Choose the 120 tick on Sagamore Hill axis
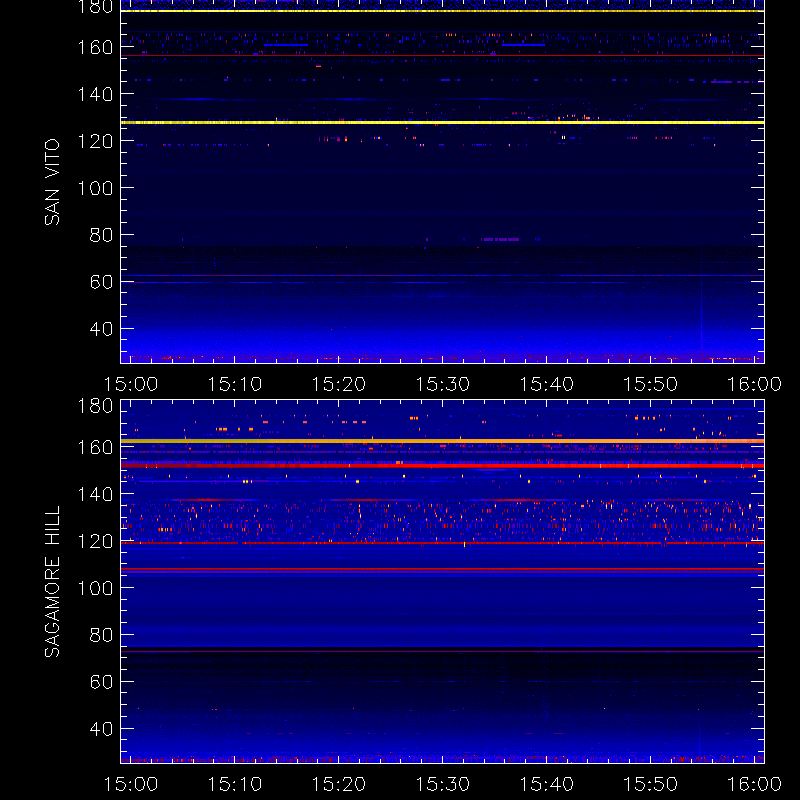The width and height of the screenshot is (800, 800). (95, 541)
